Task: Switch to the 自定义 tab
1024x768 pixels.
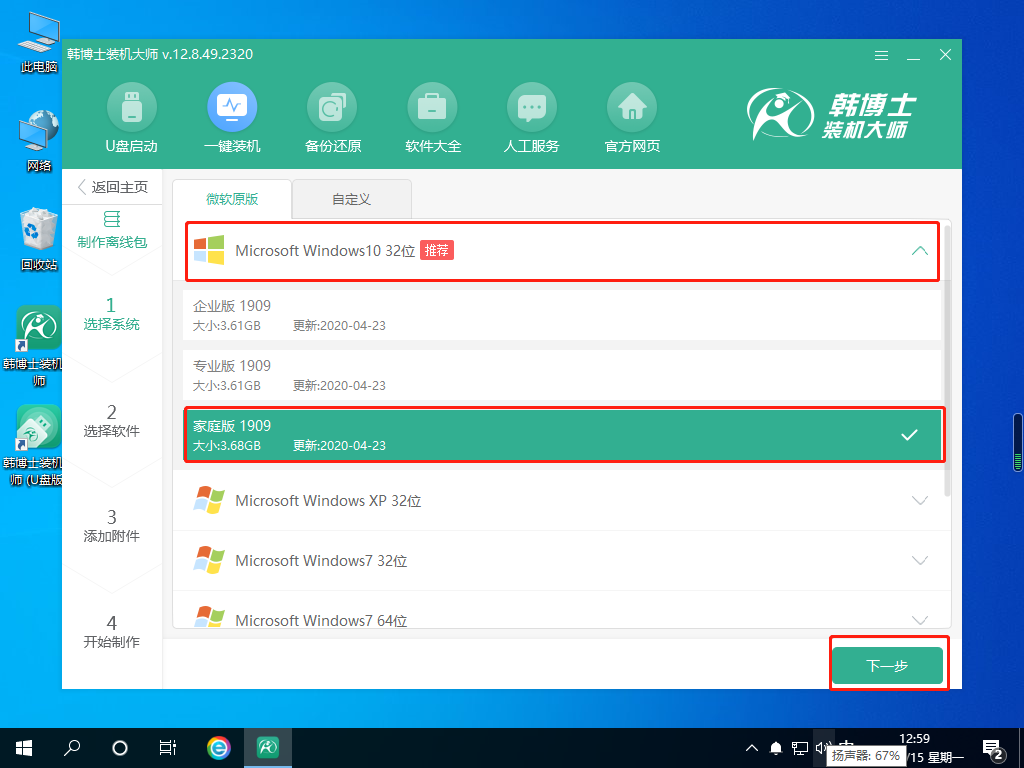Action: click(352, 199)
